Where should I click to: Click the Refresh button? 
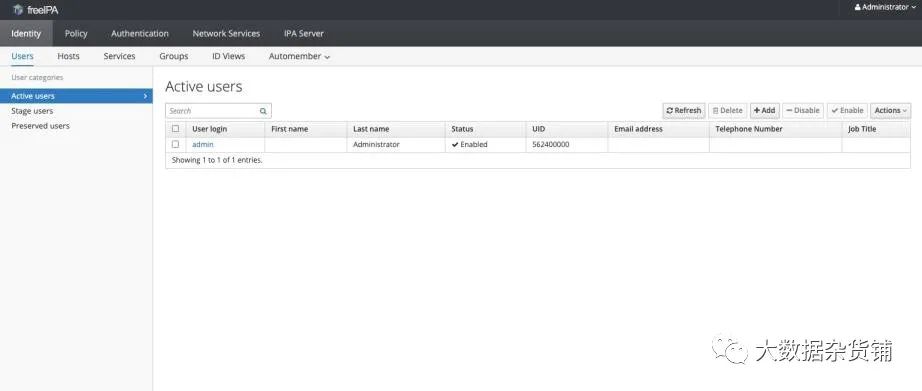click(684, 111)
